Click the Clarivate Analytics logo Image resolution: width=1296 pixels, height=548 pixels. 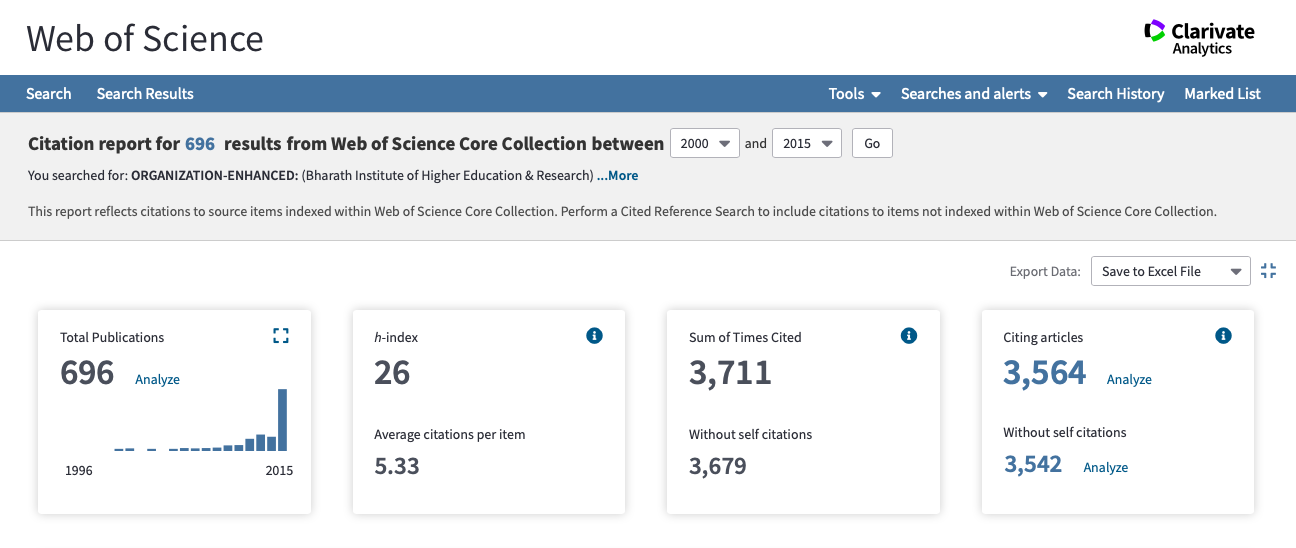tap(1198, 37)
